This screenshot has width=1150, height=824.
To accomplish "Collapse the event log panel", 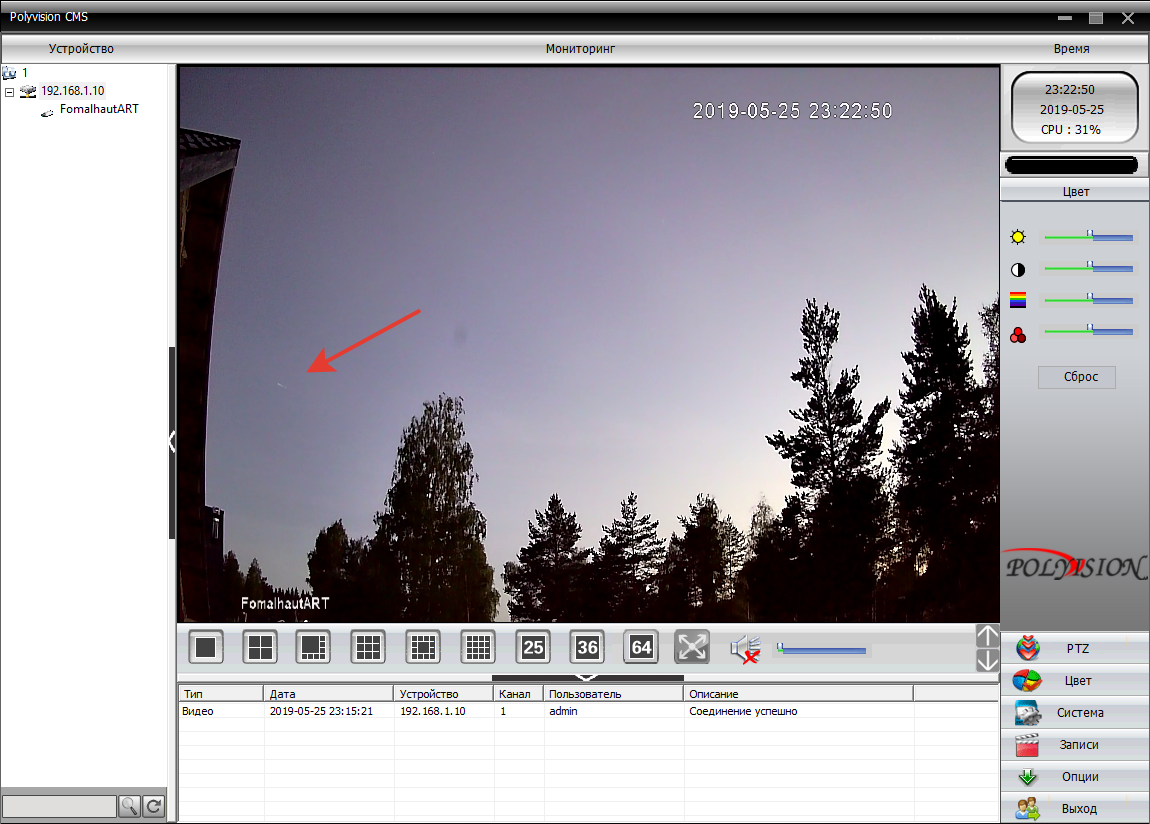I will click(587, 678).
